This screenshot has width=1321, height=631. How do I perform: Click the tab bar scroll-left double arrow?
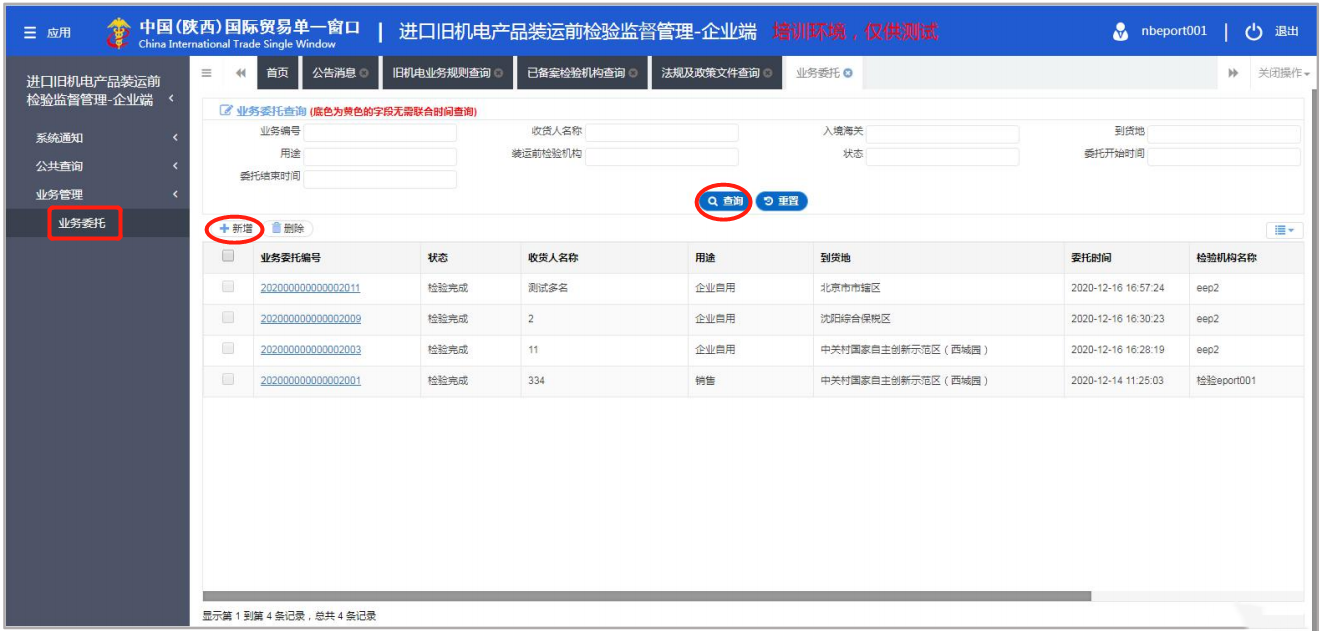pyautogui.click(x=241, y=73)
